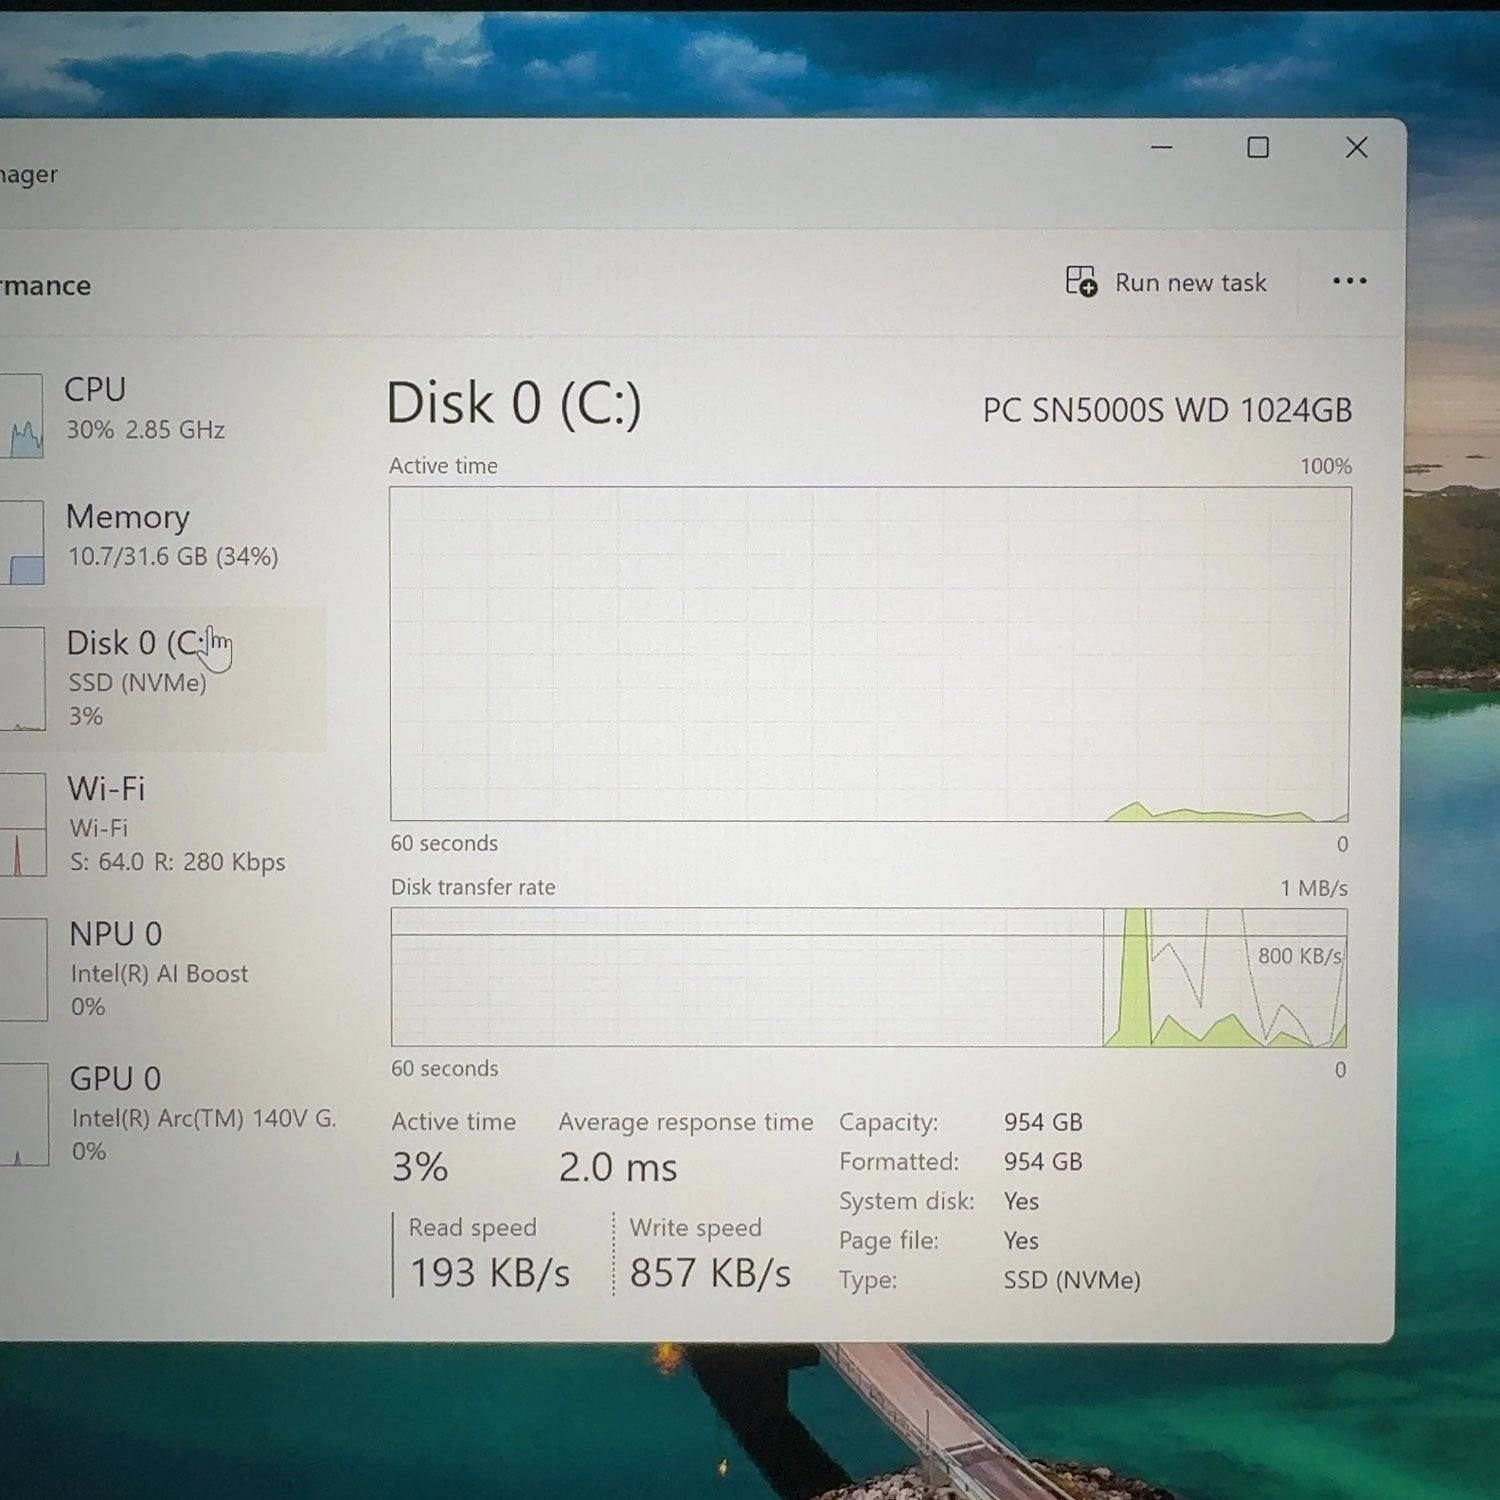Image resolution: width=1500 pixels, height=1500 pixels.
Task: Open the three-dot more options menu
Action: pos(1349,281)
